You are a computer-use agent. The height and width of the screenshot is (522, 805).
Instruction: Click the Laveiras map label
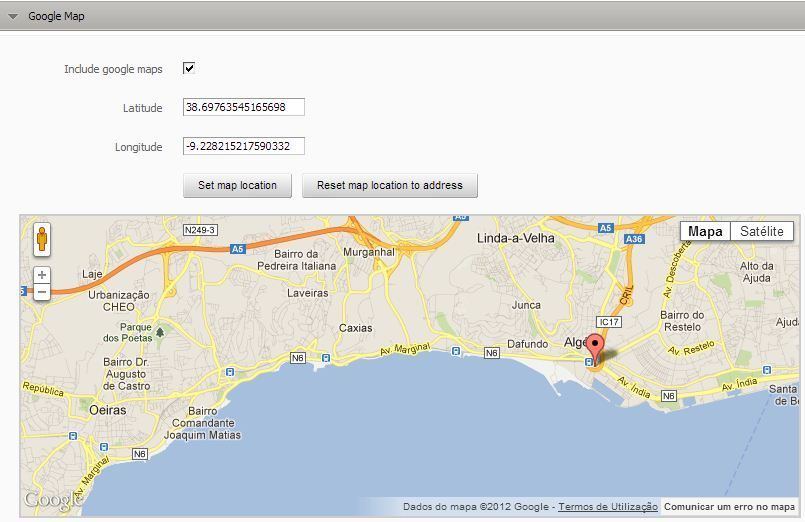point(308,293)
